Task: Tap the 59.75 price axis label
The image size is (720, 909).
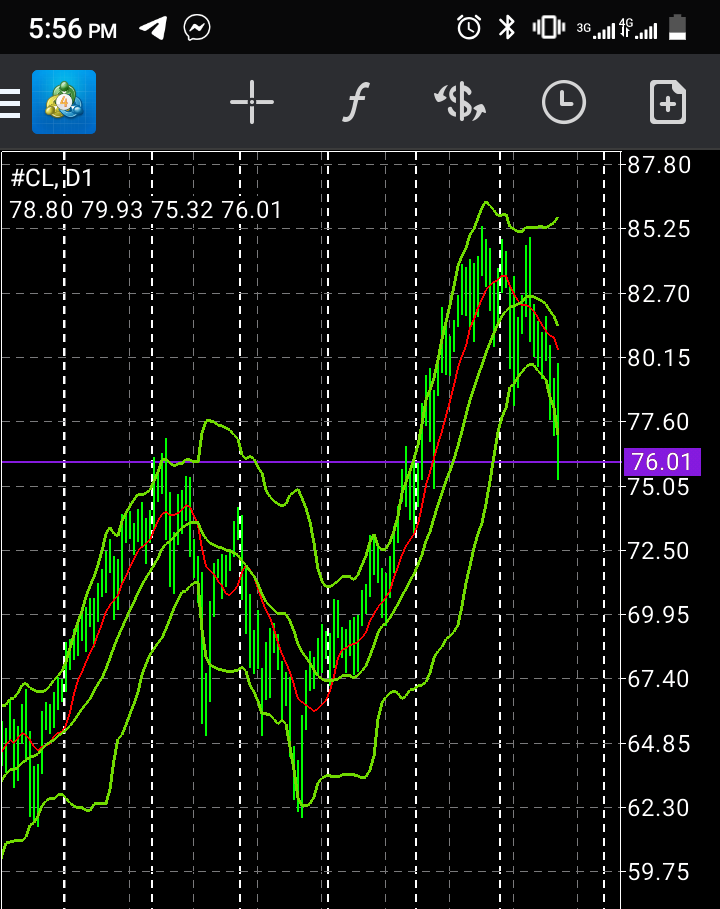Action: point(658,872)
